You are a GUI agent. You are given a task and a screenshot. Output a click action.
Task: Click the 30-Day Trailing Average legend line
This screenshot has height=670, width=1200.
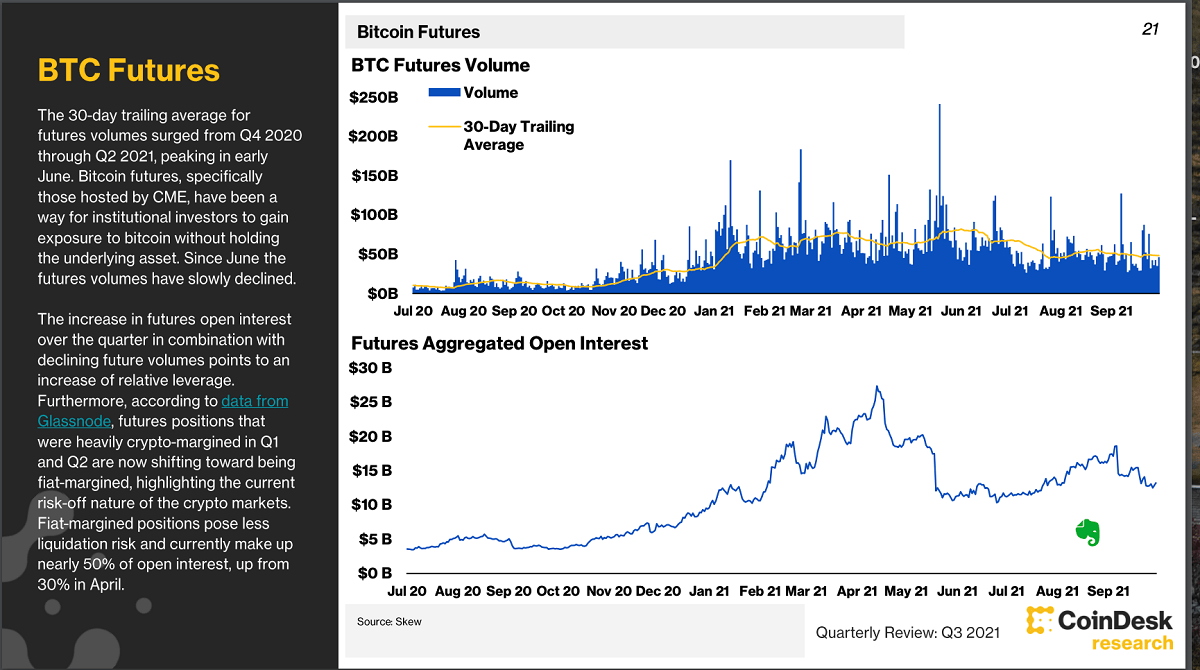(x=444, y=127)
